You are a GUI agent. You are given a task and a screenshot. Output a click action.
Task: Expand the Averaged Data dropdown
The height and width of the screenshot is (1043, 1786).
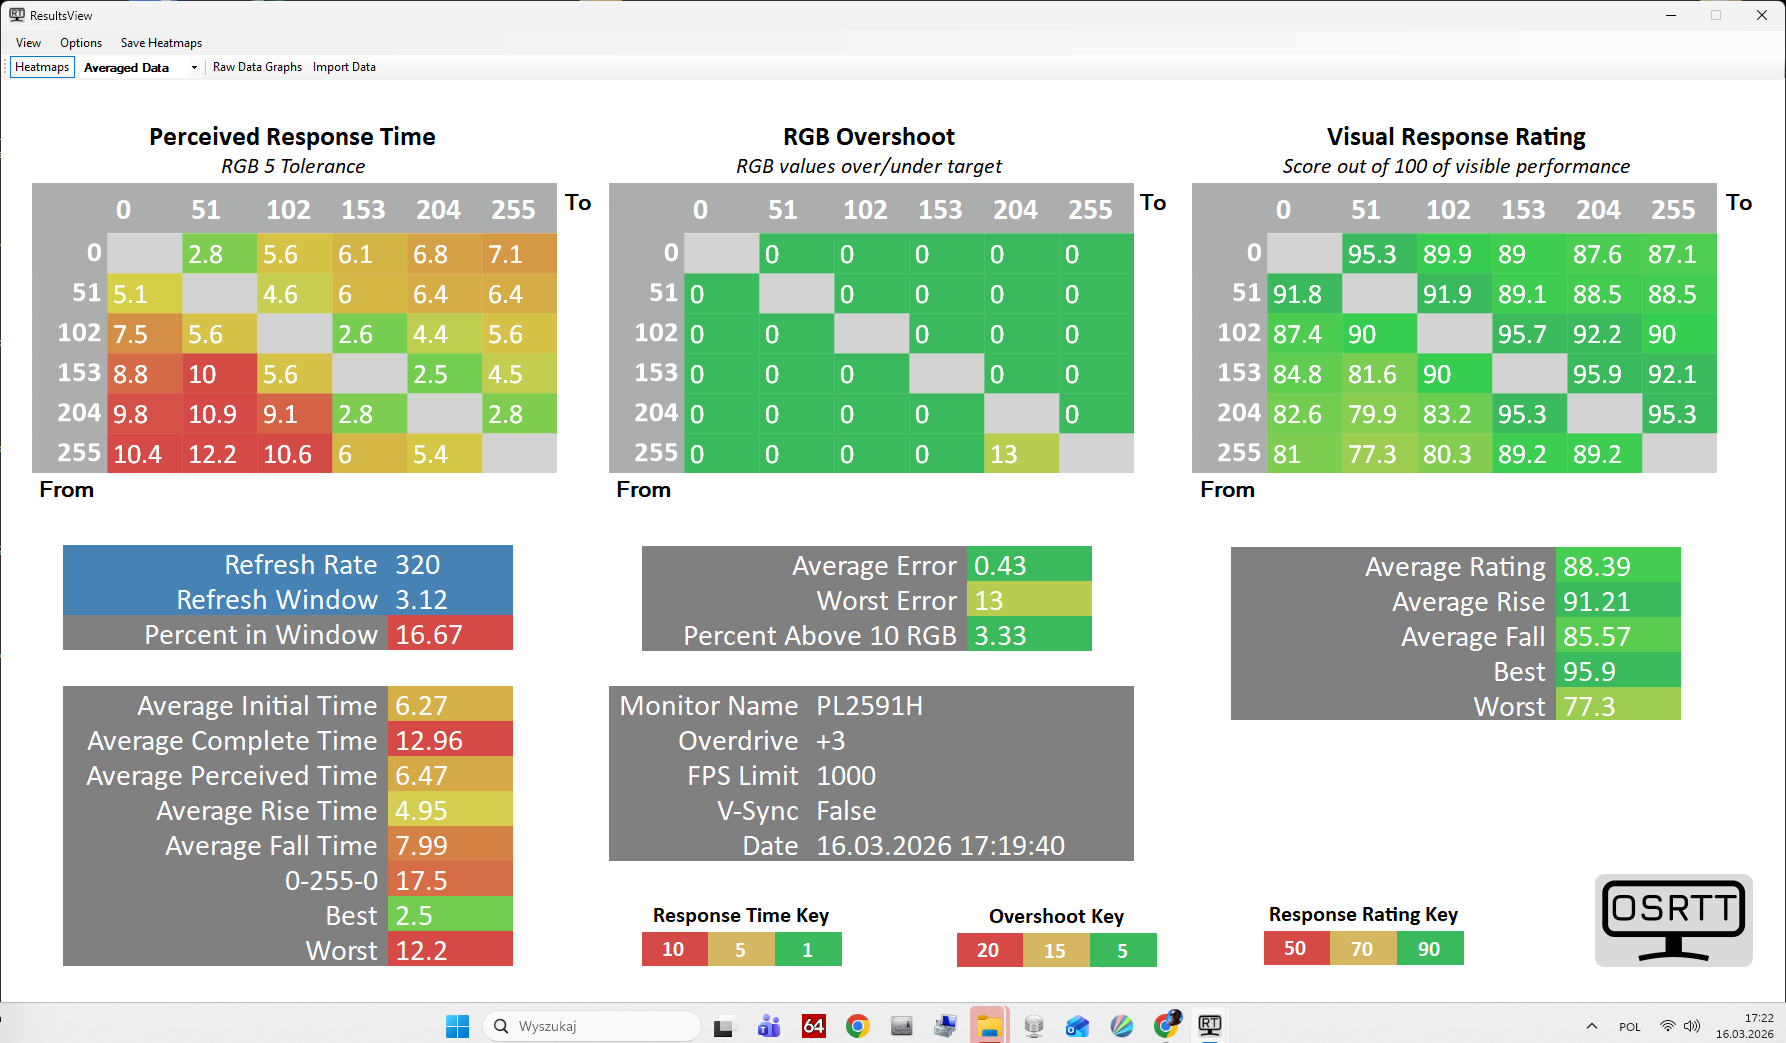point(194,68)
